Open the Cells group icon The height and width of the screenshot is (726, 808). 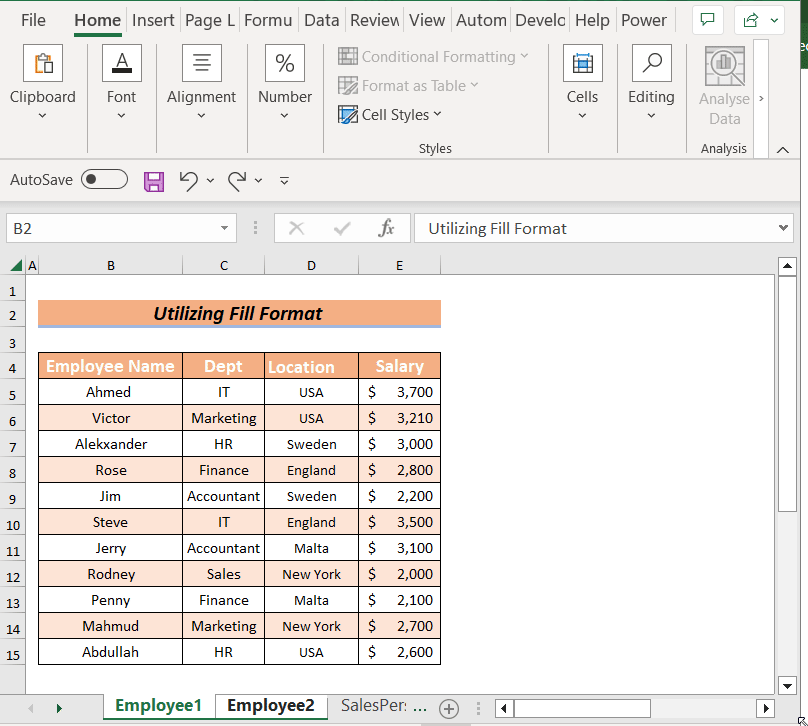[582, 64]
